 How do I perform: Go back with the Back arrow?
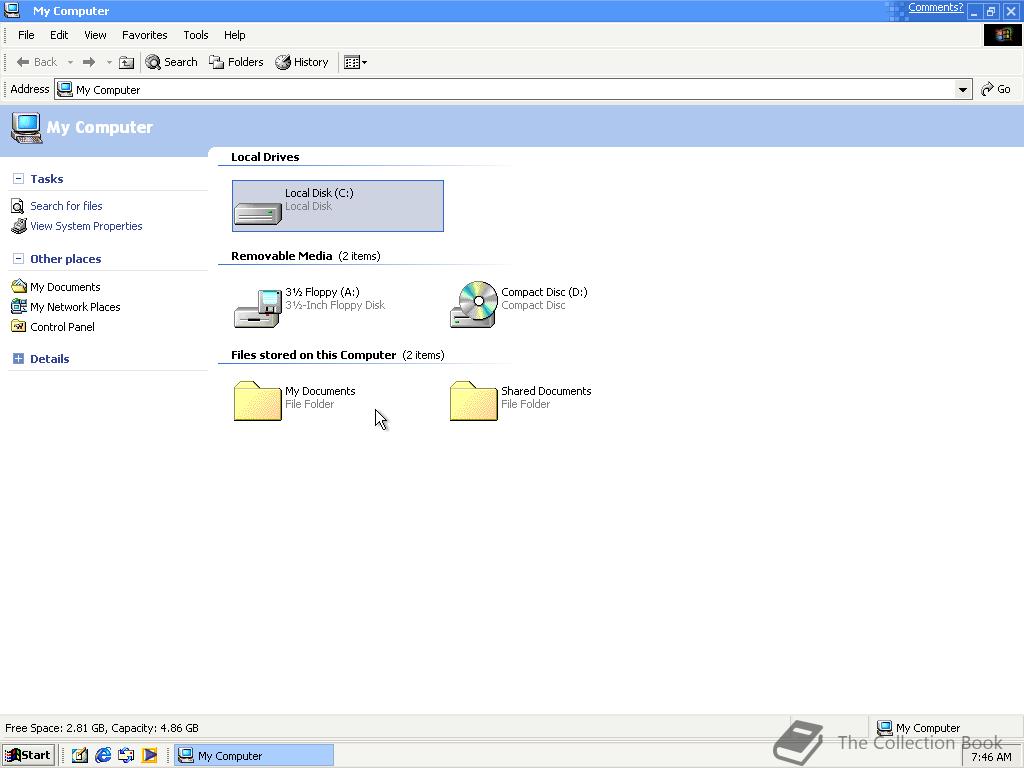click(37, 62)
